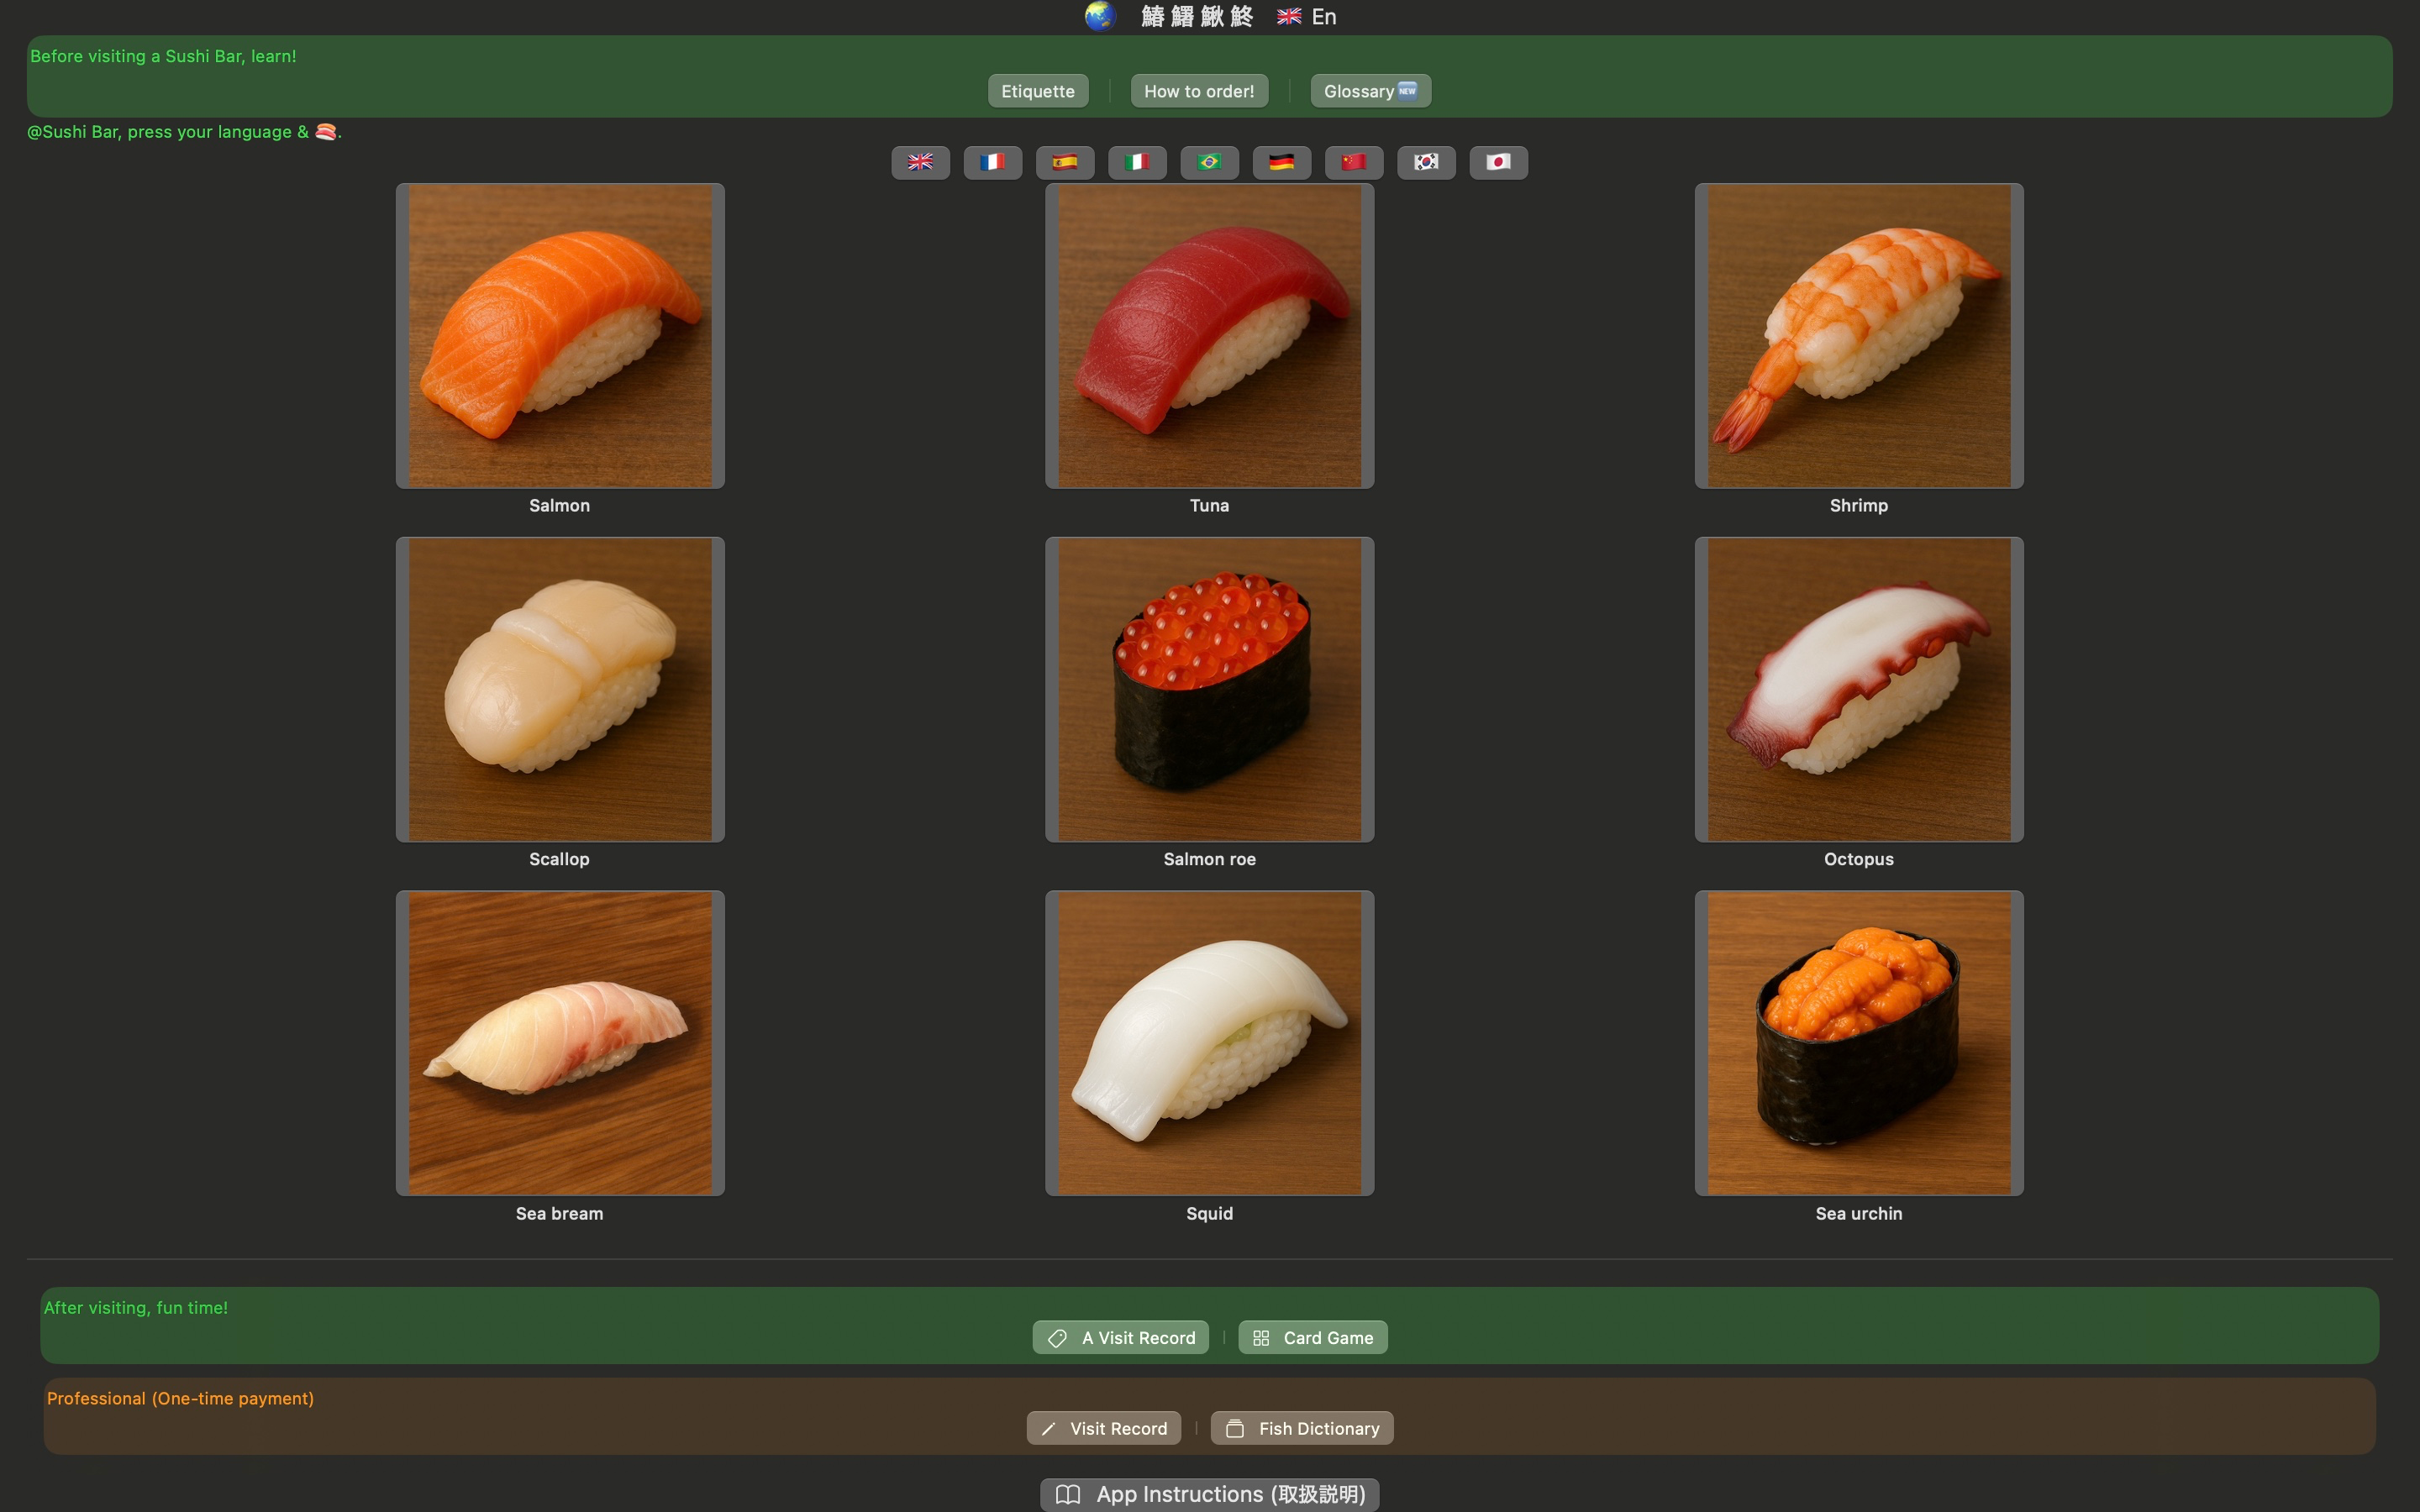Click the 'Shrimp' label text
Viewport: 2420px width, 1512px height.
click(1859, 506)
